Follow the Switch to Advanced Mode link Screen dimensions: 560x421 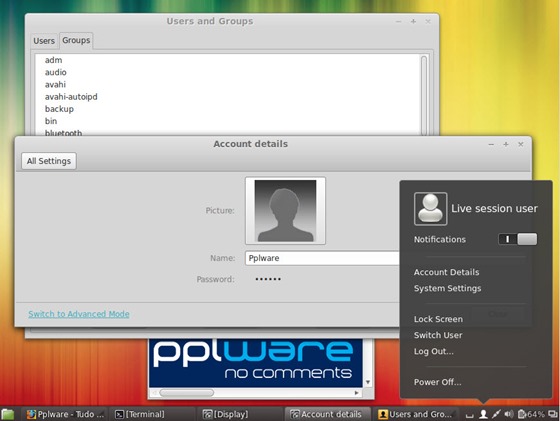[79, 314]
